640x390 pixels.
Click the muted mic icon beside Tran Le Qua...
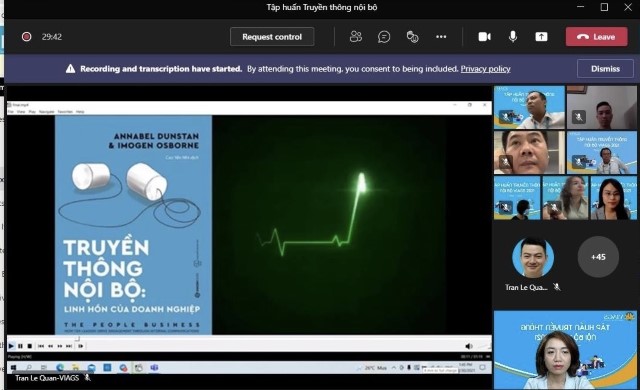tap(557, 287)
